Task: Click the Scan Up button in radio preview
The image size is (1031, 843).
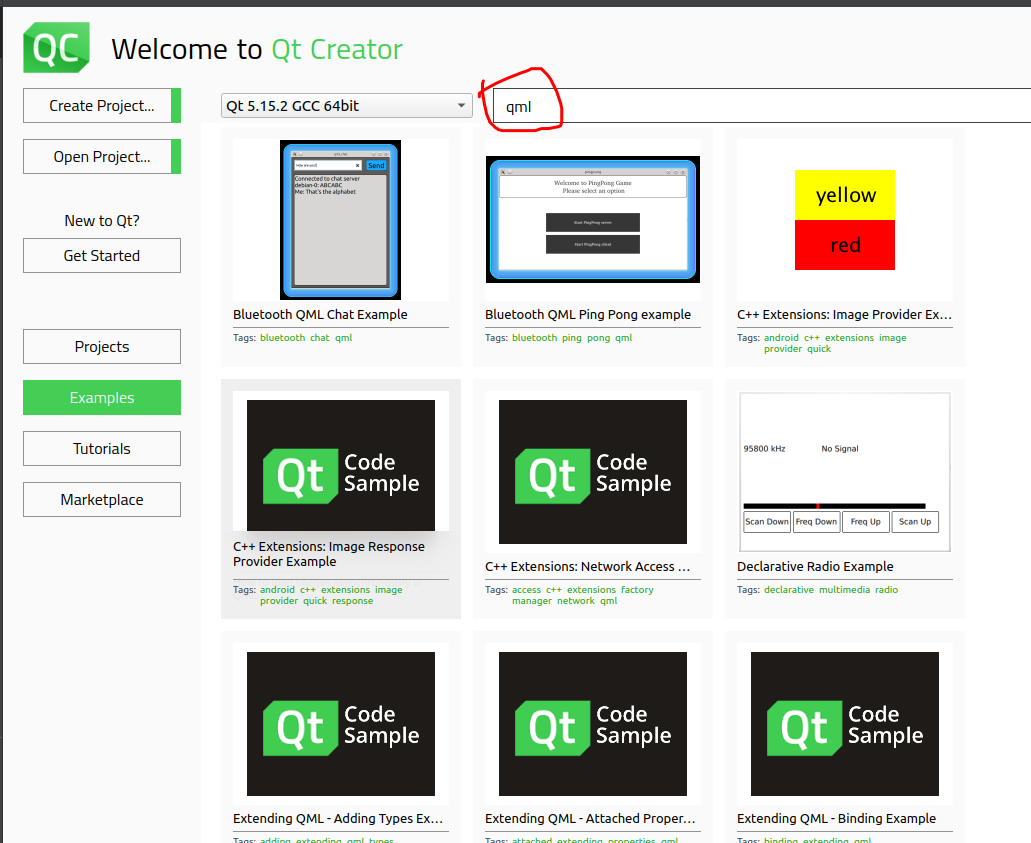Action: pos(915,521)
